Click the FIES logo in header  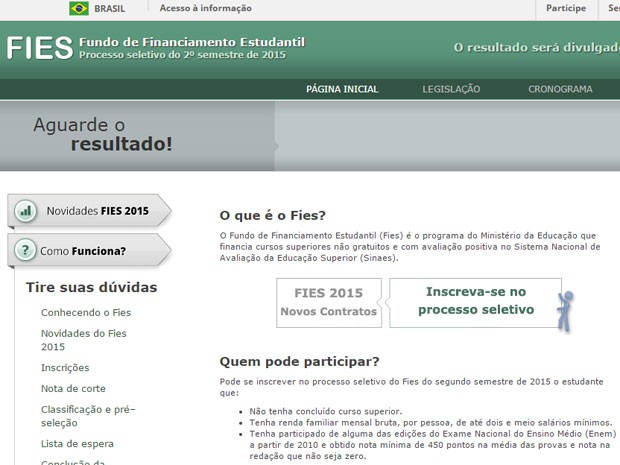pos(39,48)
